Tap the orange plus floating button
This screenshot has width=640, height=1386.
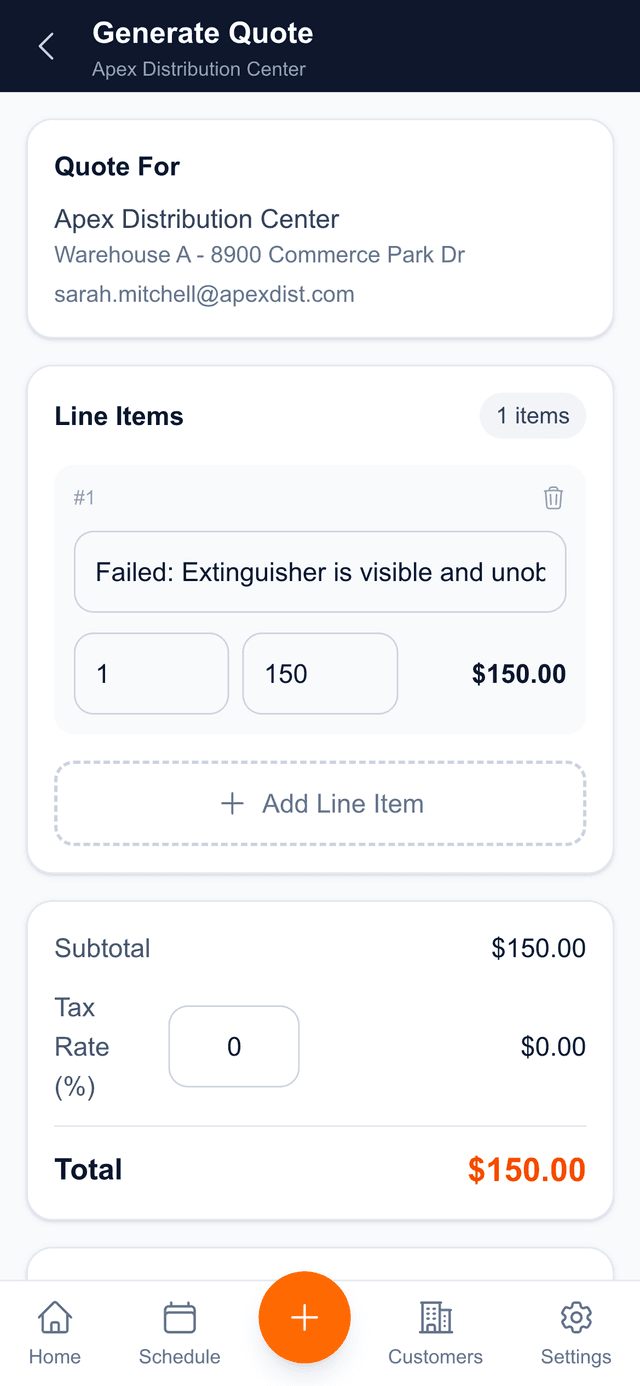[304, 1318]
